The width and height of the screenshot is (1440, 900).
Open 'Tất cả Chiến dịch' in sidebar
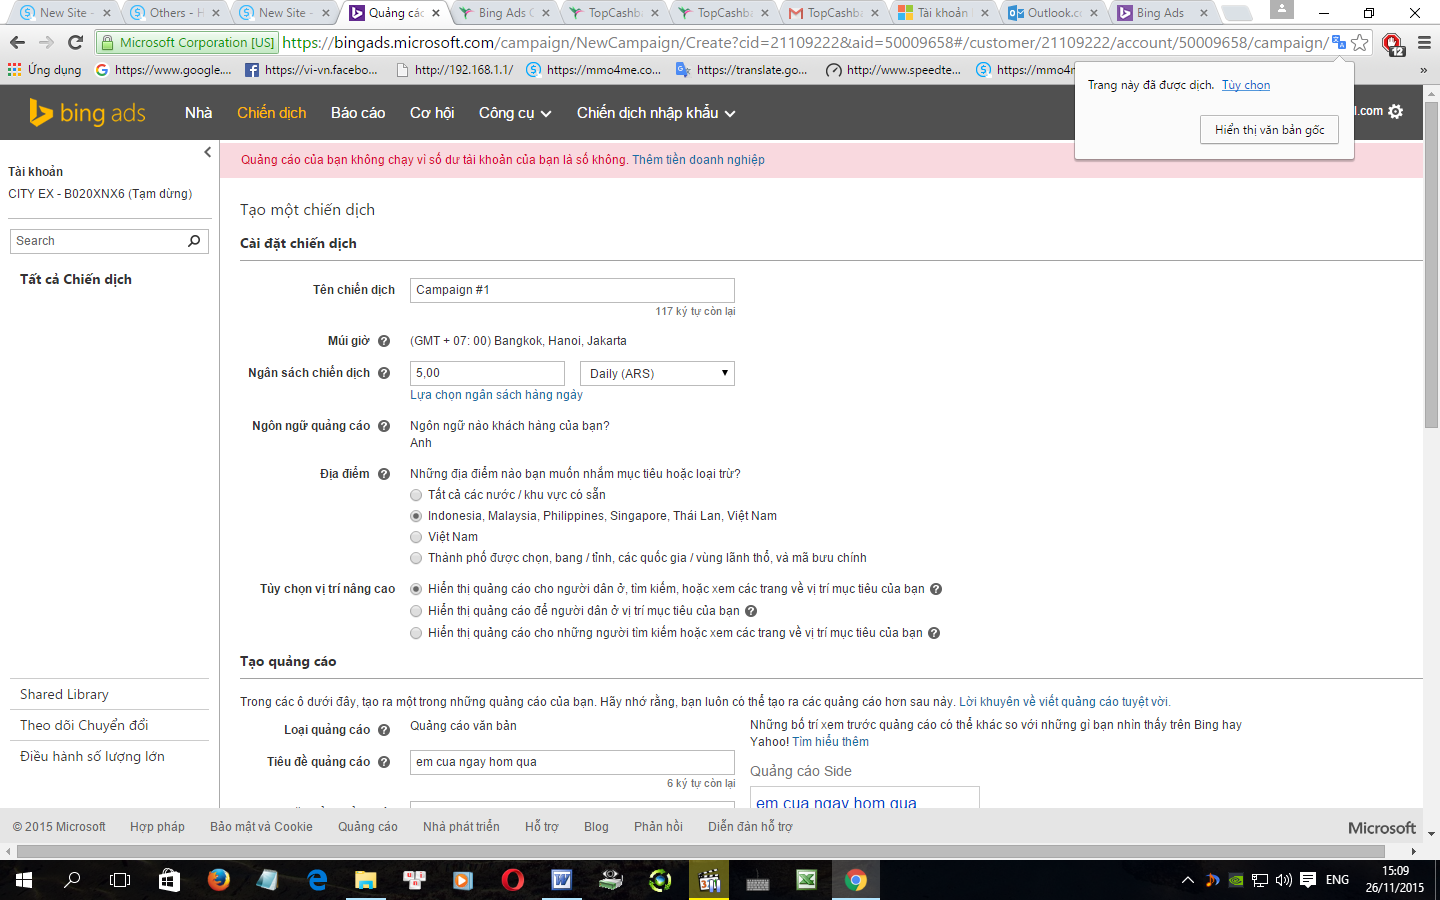(76, 280)
